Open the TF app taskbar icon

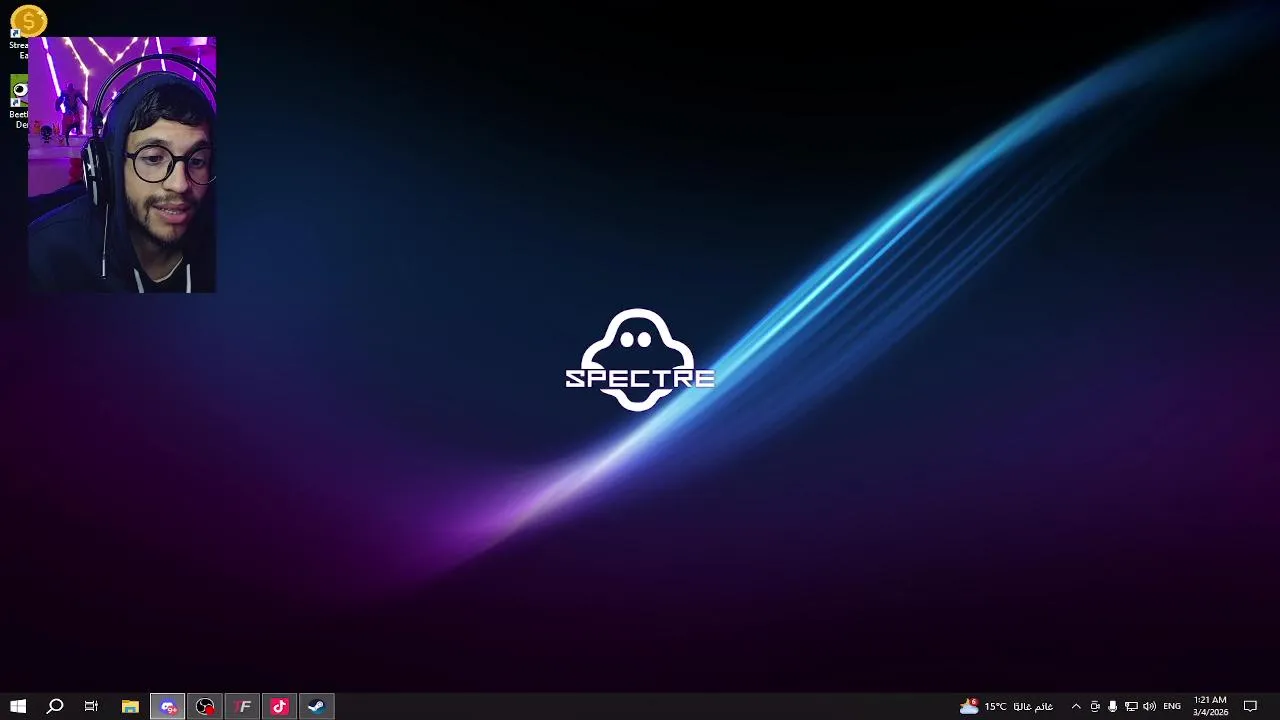click(x=242, y=706)
